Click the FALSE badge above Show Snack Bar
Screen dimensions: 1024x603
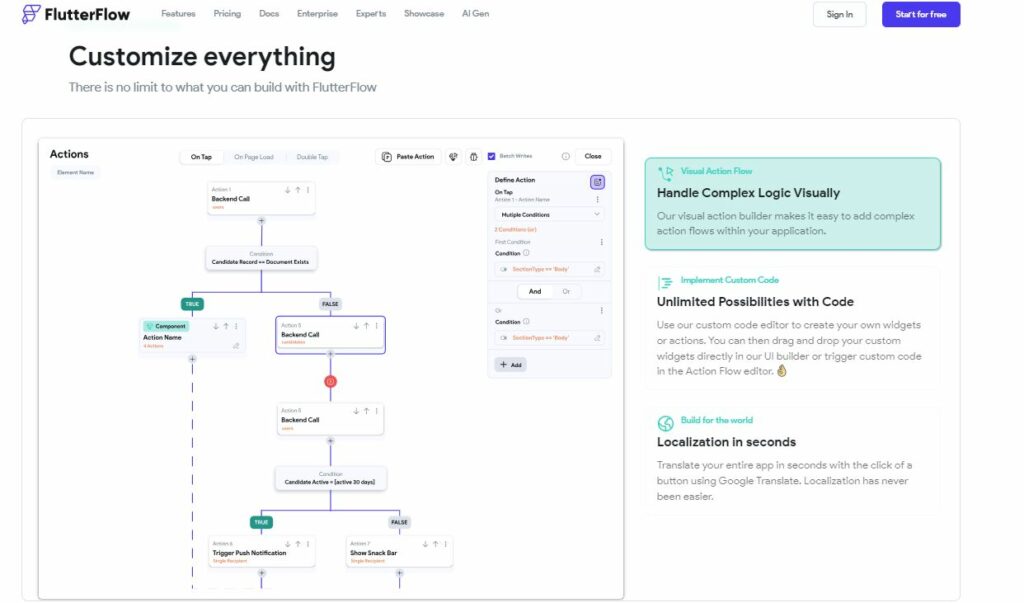[399, 522]
